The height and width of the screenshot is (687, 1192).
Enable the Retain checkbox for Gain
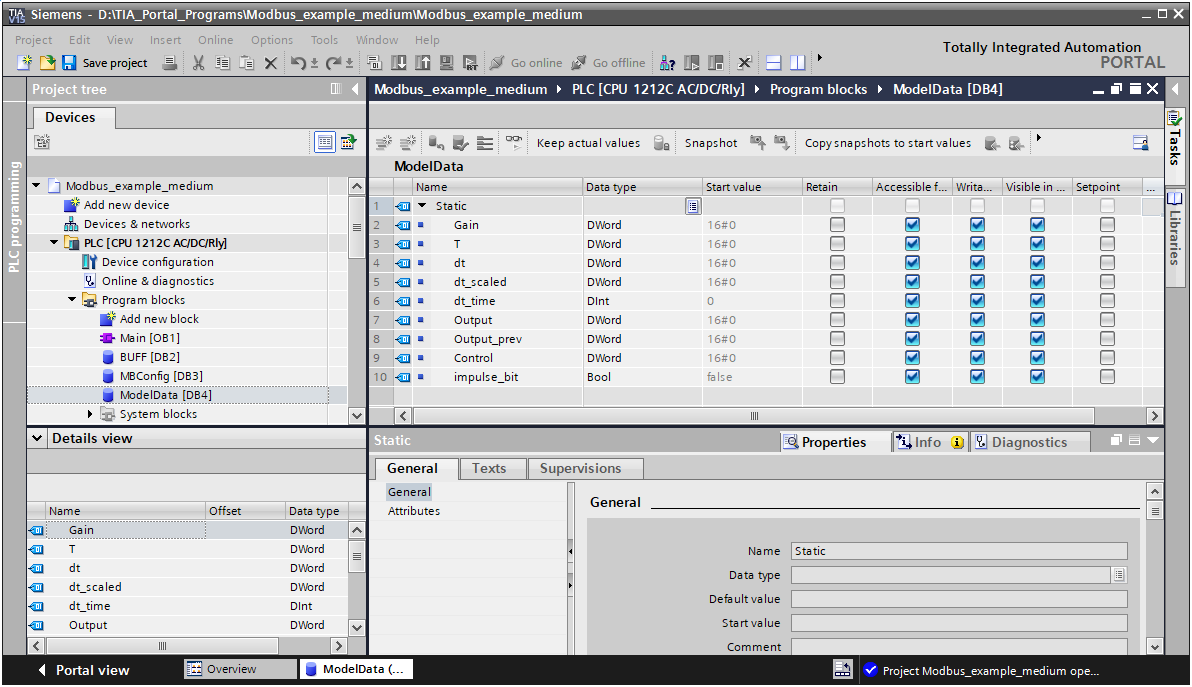[x=837, y=225]
